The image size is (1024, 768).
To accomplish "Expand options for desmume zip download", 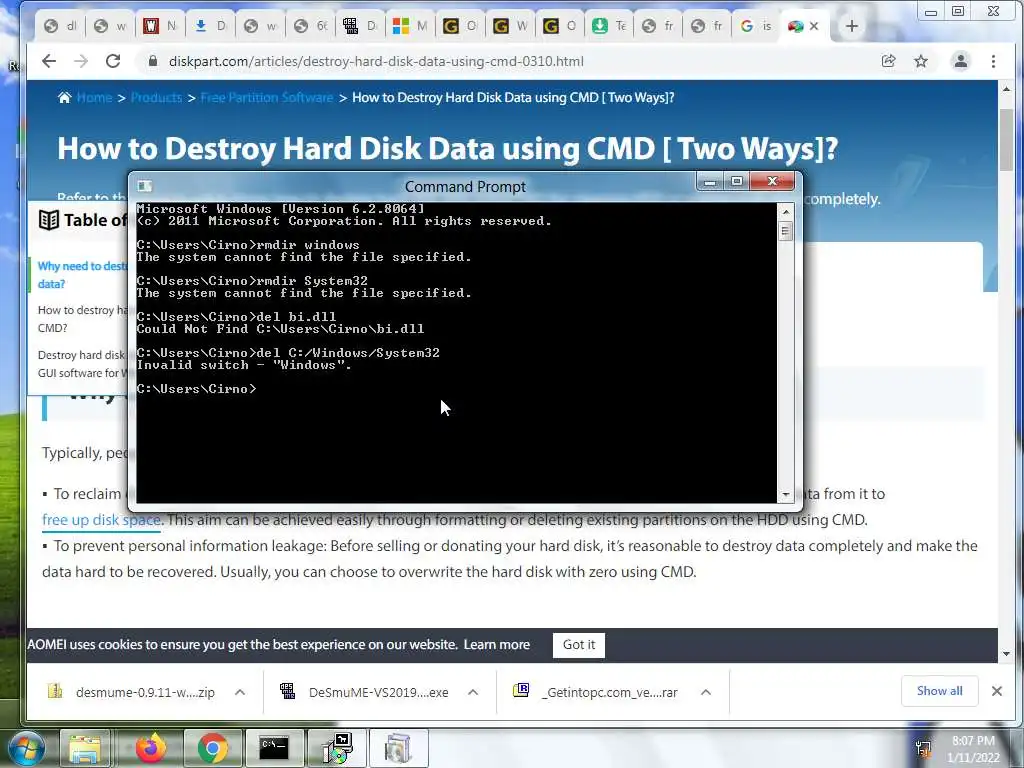I will 240,692.
